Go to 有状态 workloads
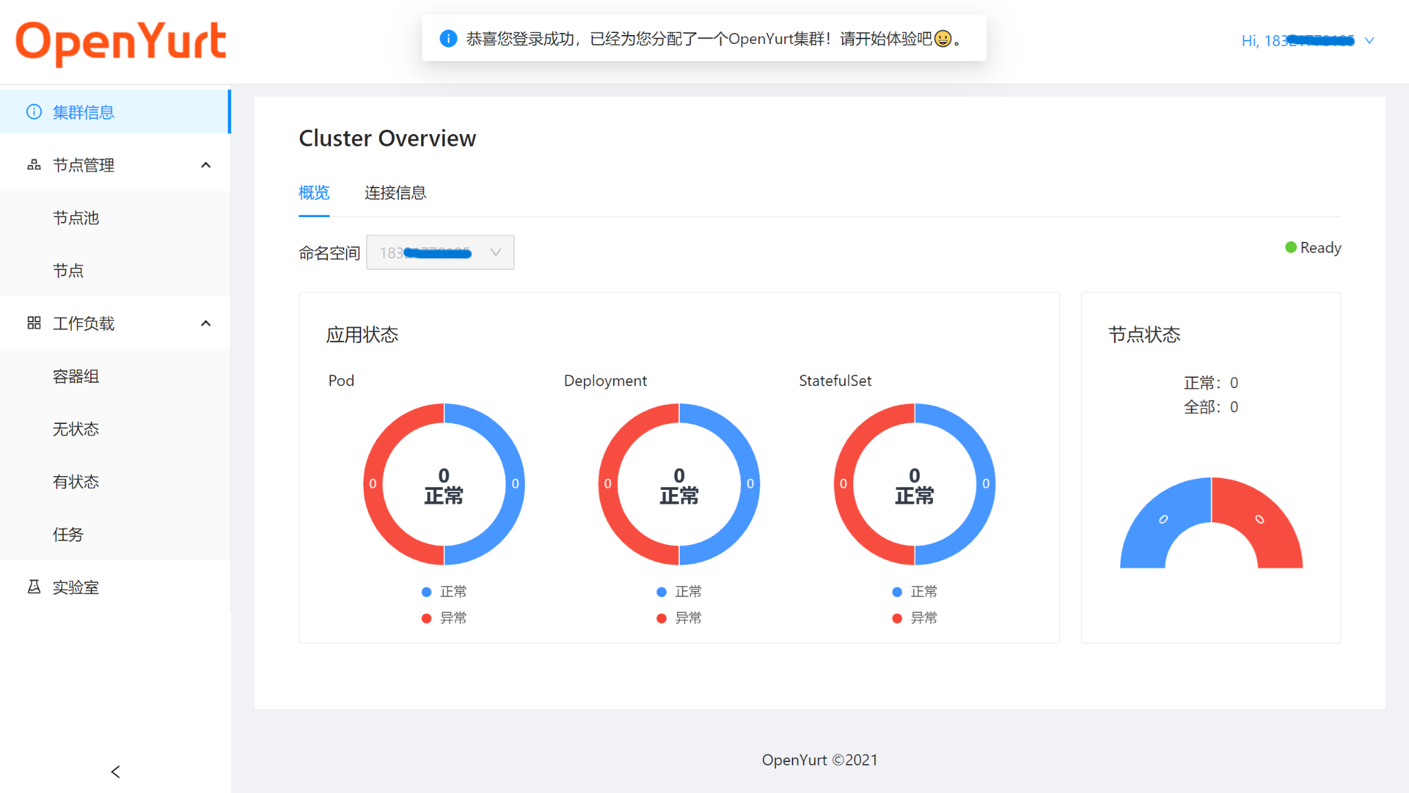Screen dimensions: 1409x793 tap(115, 482)
